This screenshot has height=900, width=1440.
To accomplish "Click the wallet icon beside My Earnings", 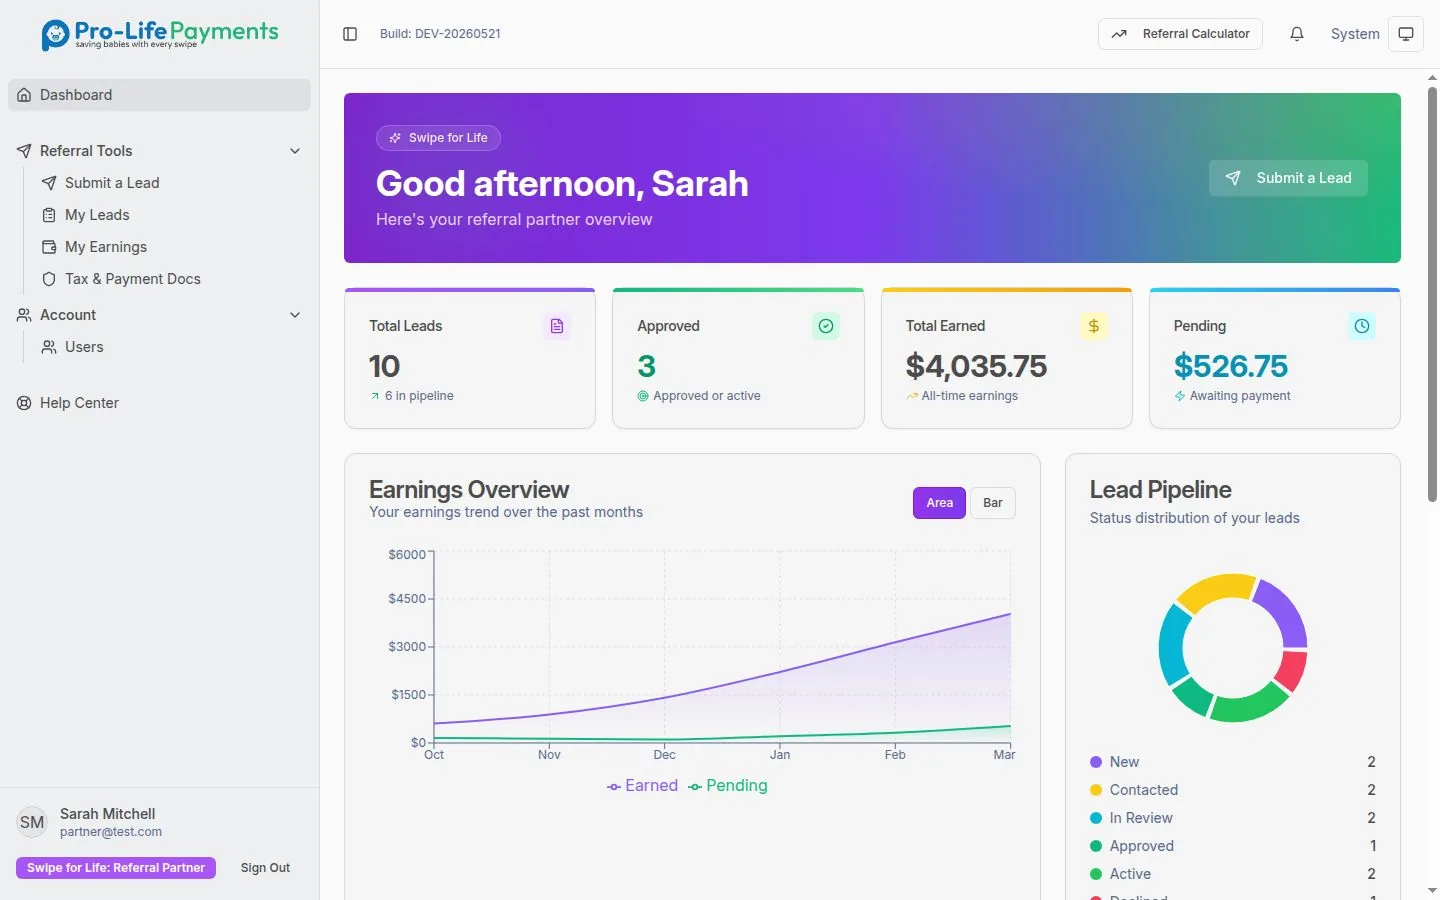I will tap(49, 247).
